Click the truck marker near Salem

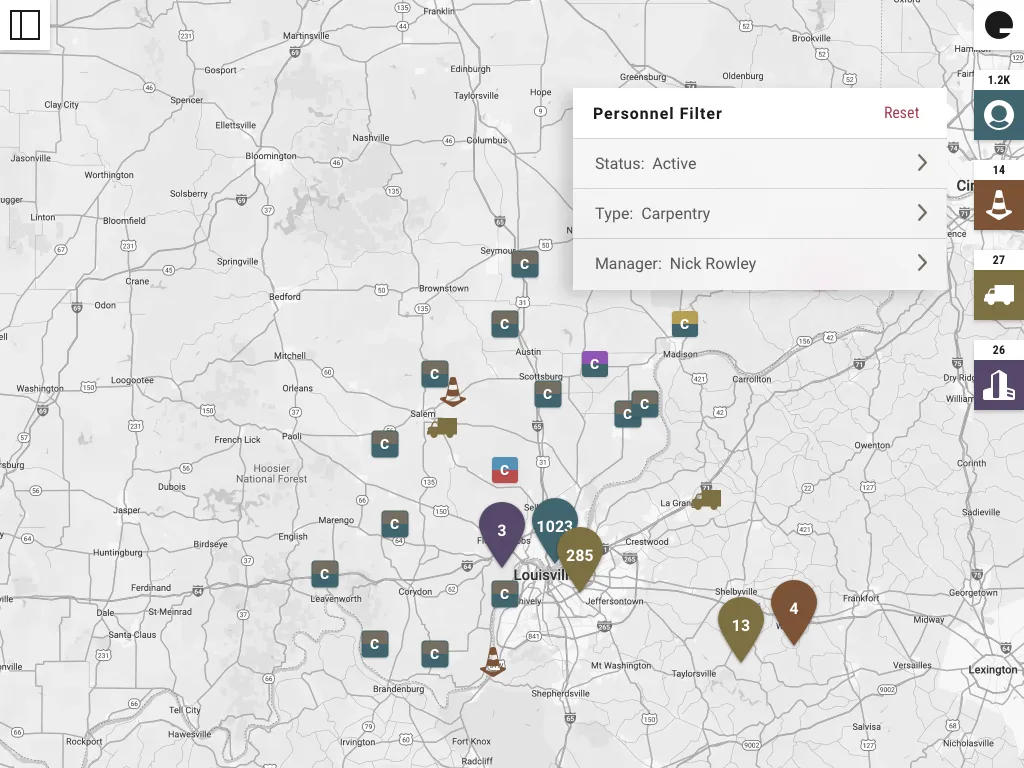442,428
